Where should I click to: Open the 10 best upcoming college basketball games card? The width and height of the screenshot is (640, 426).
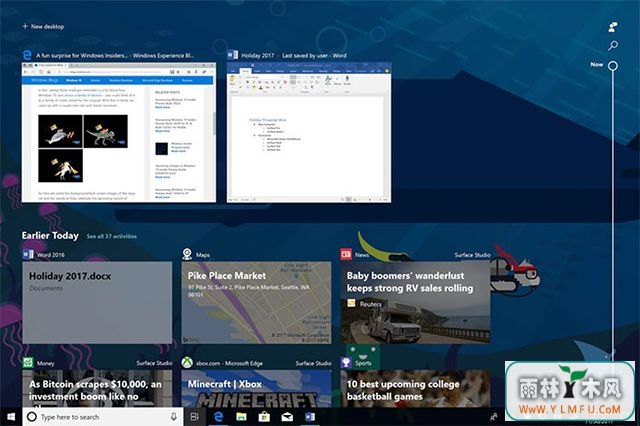(416, 388)
